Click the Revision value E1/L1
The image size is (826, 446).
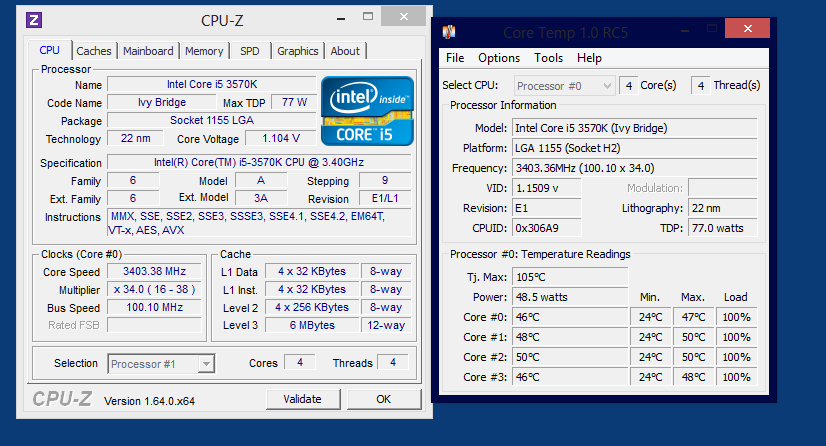pos(385,199)
